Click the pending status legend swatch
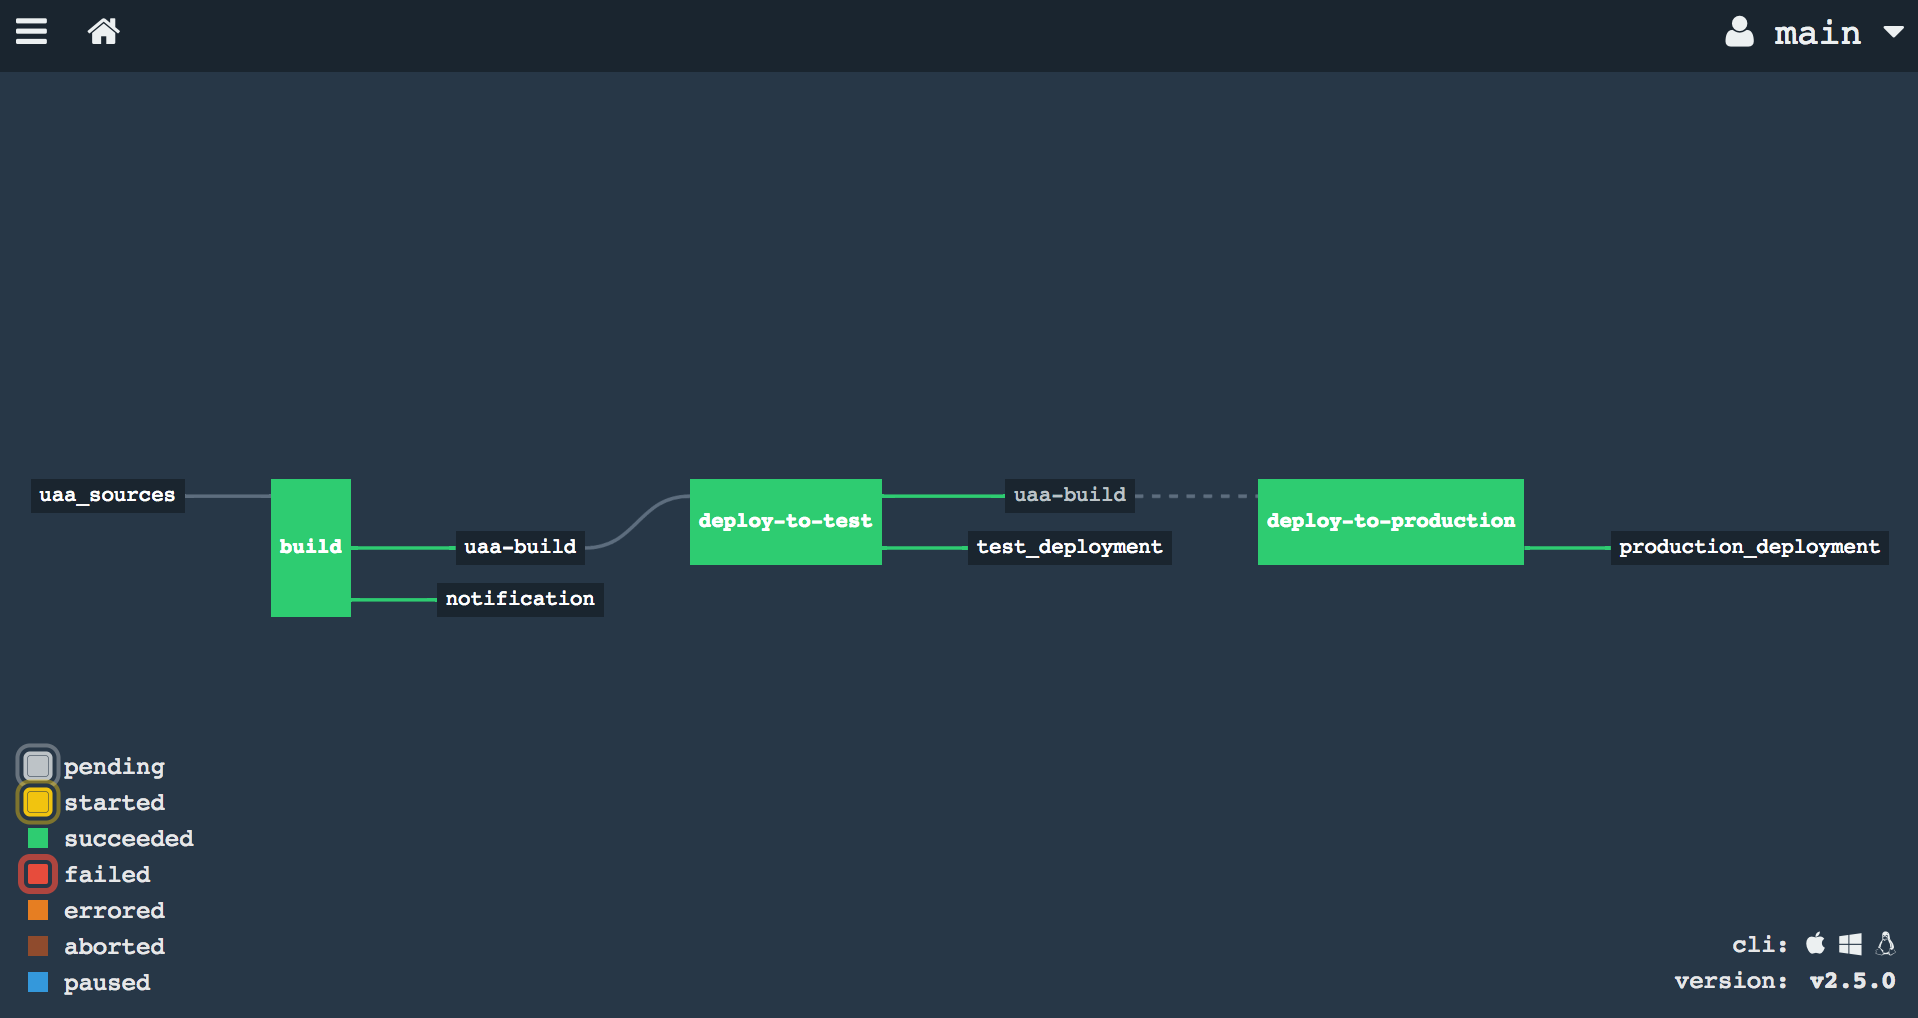 coord(38,766)
